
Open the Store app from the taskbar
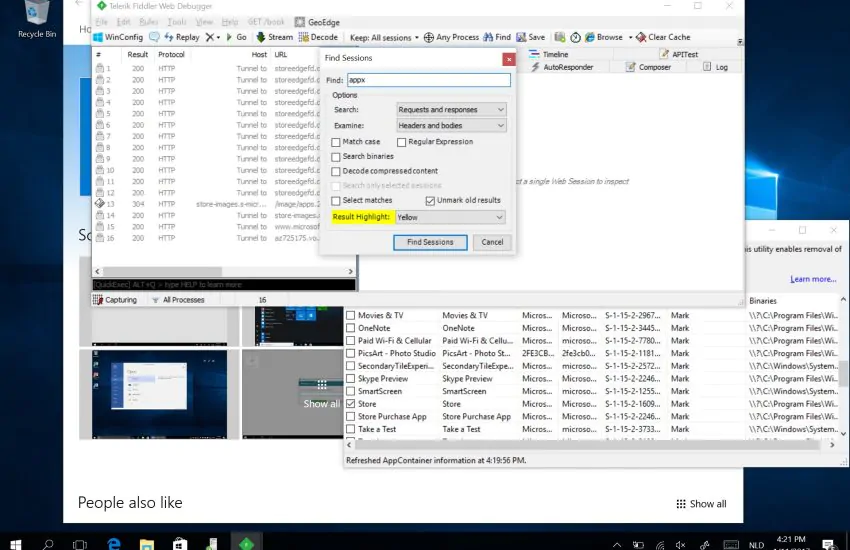click(x=180, y=544)
